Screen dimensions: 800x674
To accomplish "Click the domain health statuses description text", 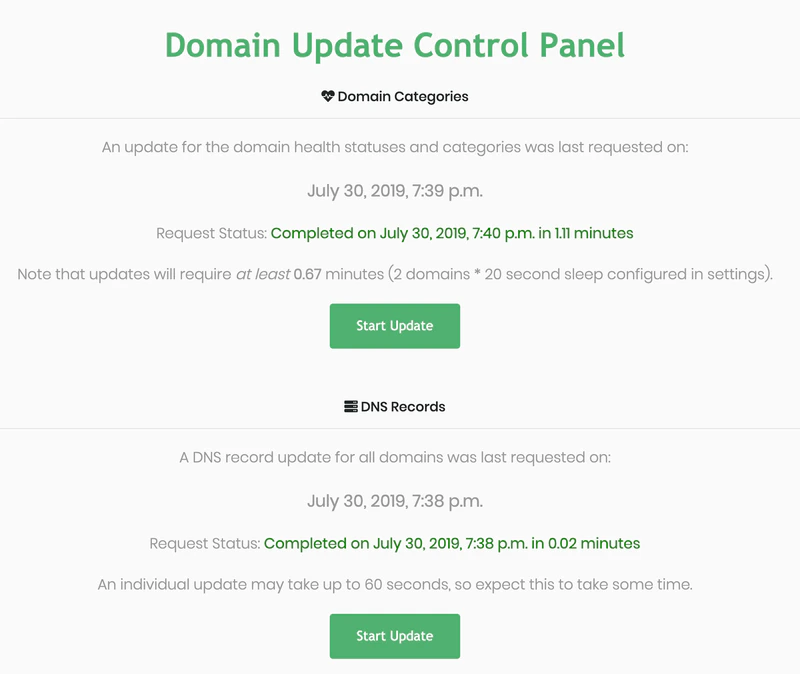I will 395,147.
